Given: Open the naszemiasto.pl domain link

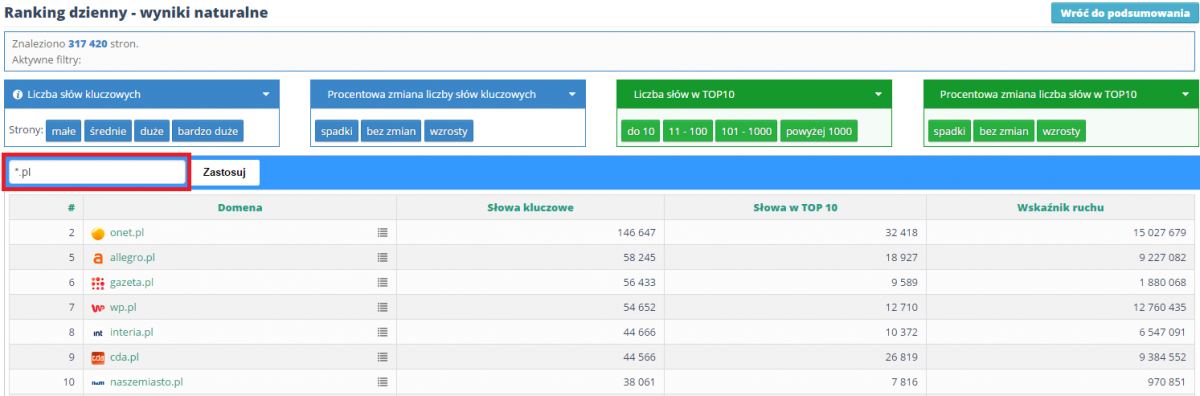Looking at the screenshot, I should coord(146,383).
